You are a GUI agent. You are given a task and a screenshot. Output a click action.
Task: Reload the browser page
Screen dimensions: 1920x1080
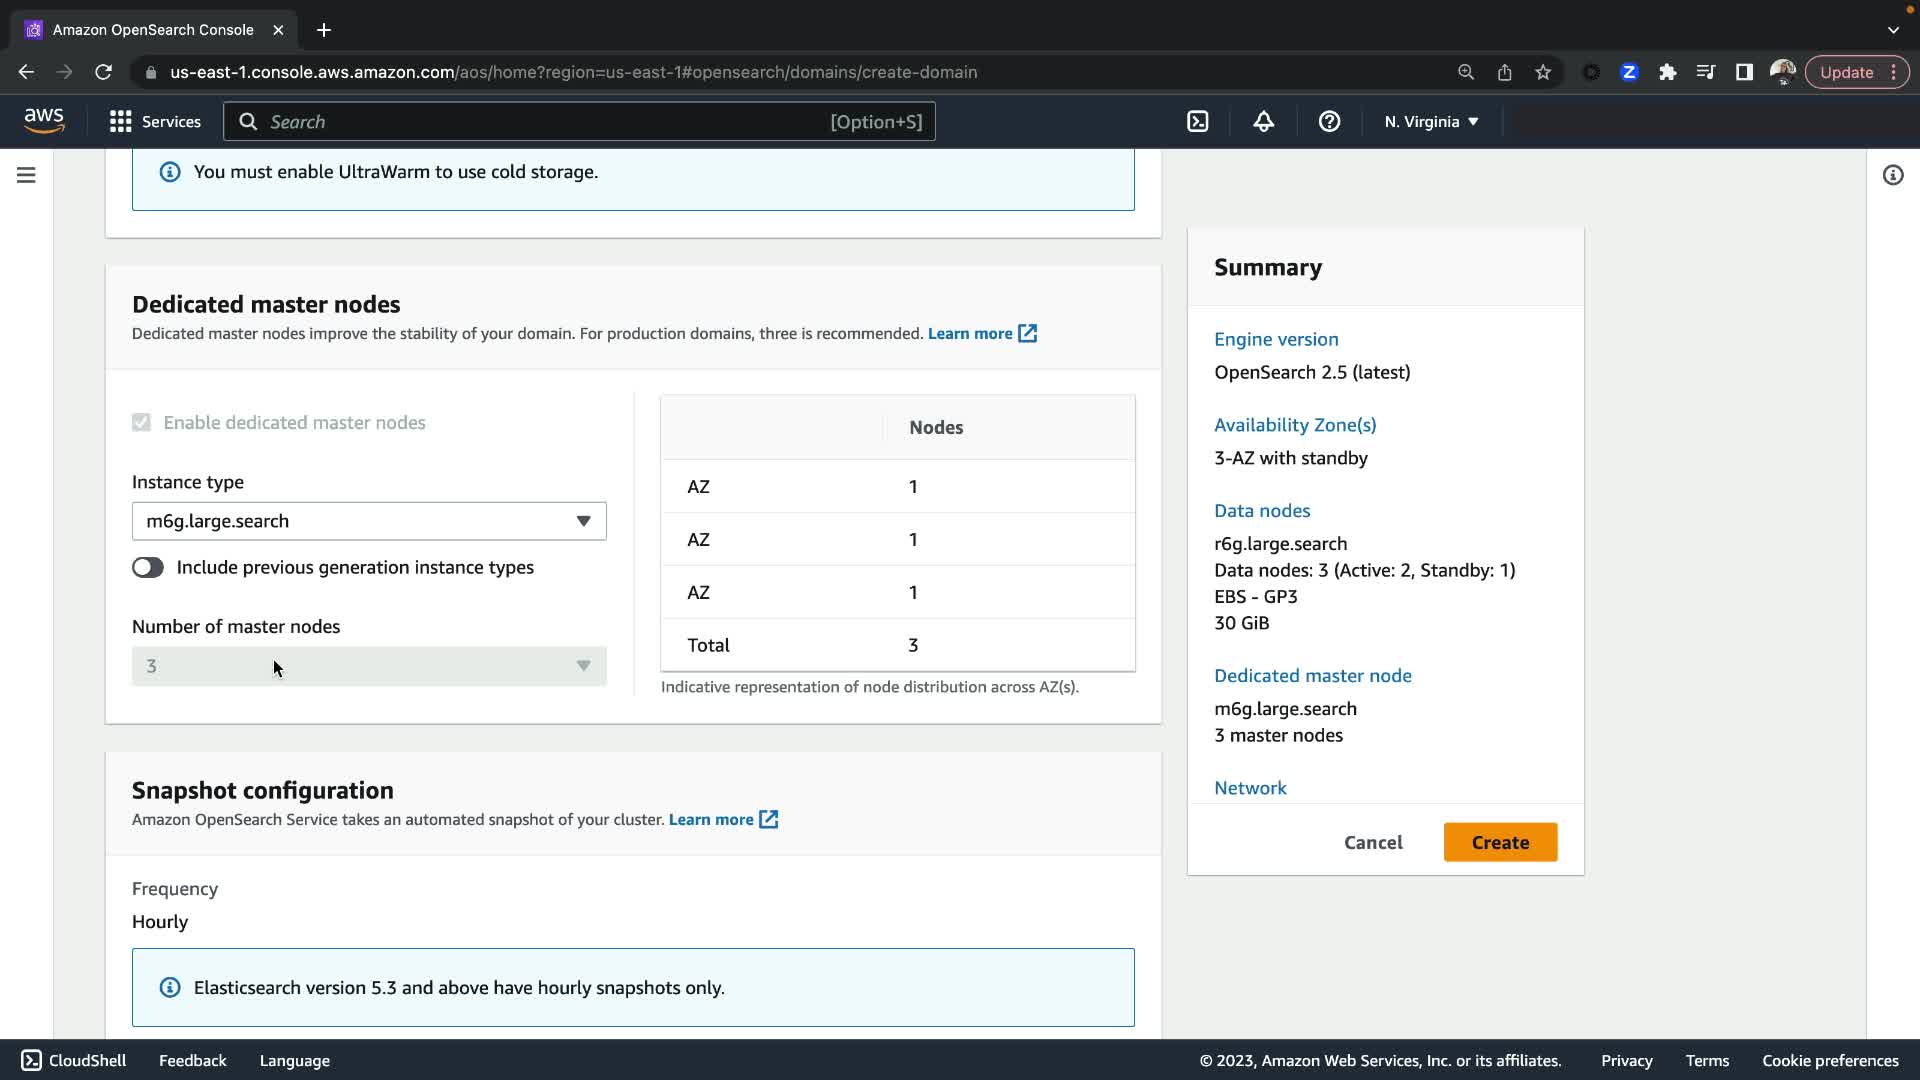pyautogui.click(x=103, y=72)
